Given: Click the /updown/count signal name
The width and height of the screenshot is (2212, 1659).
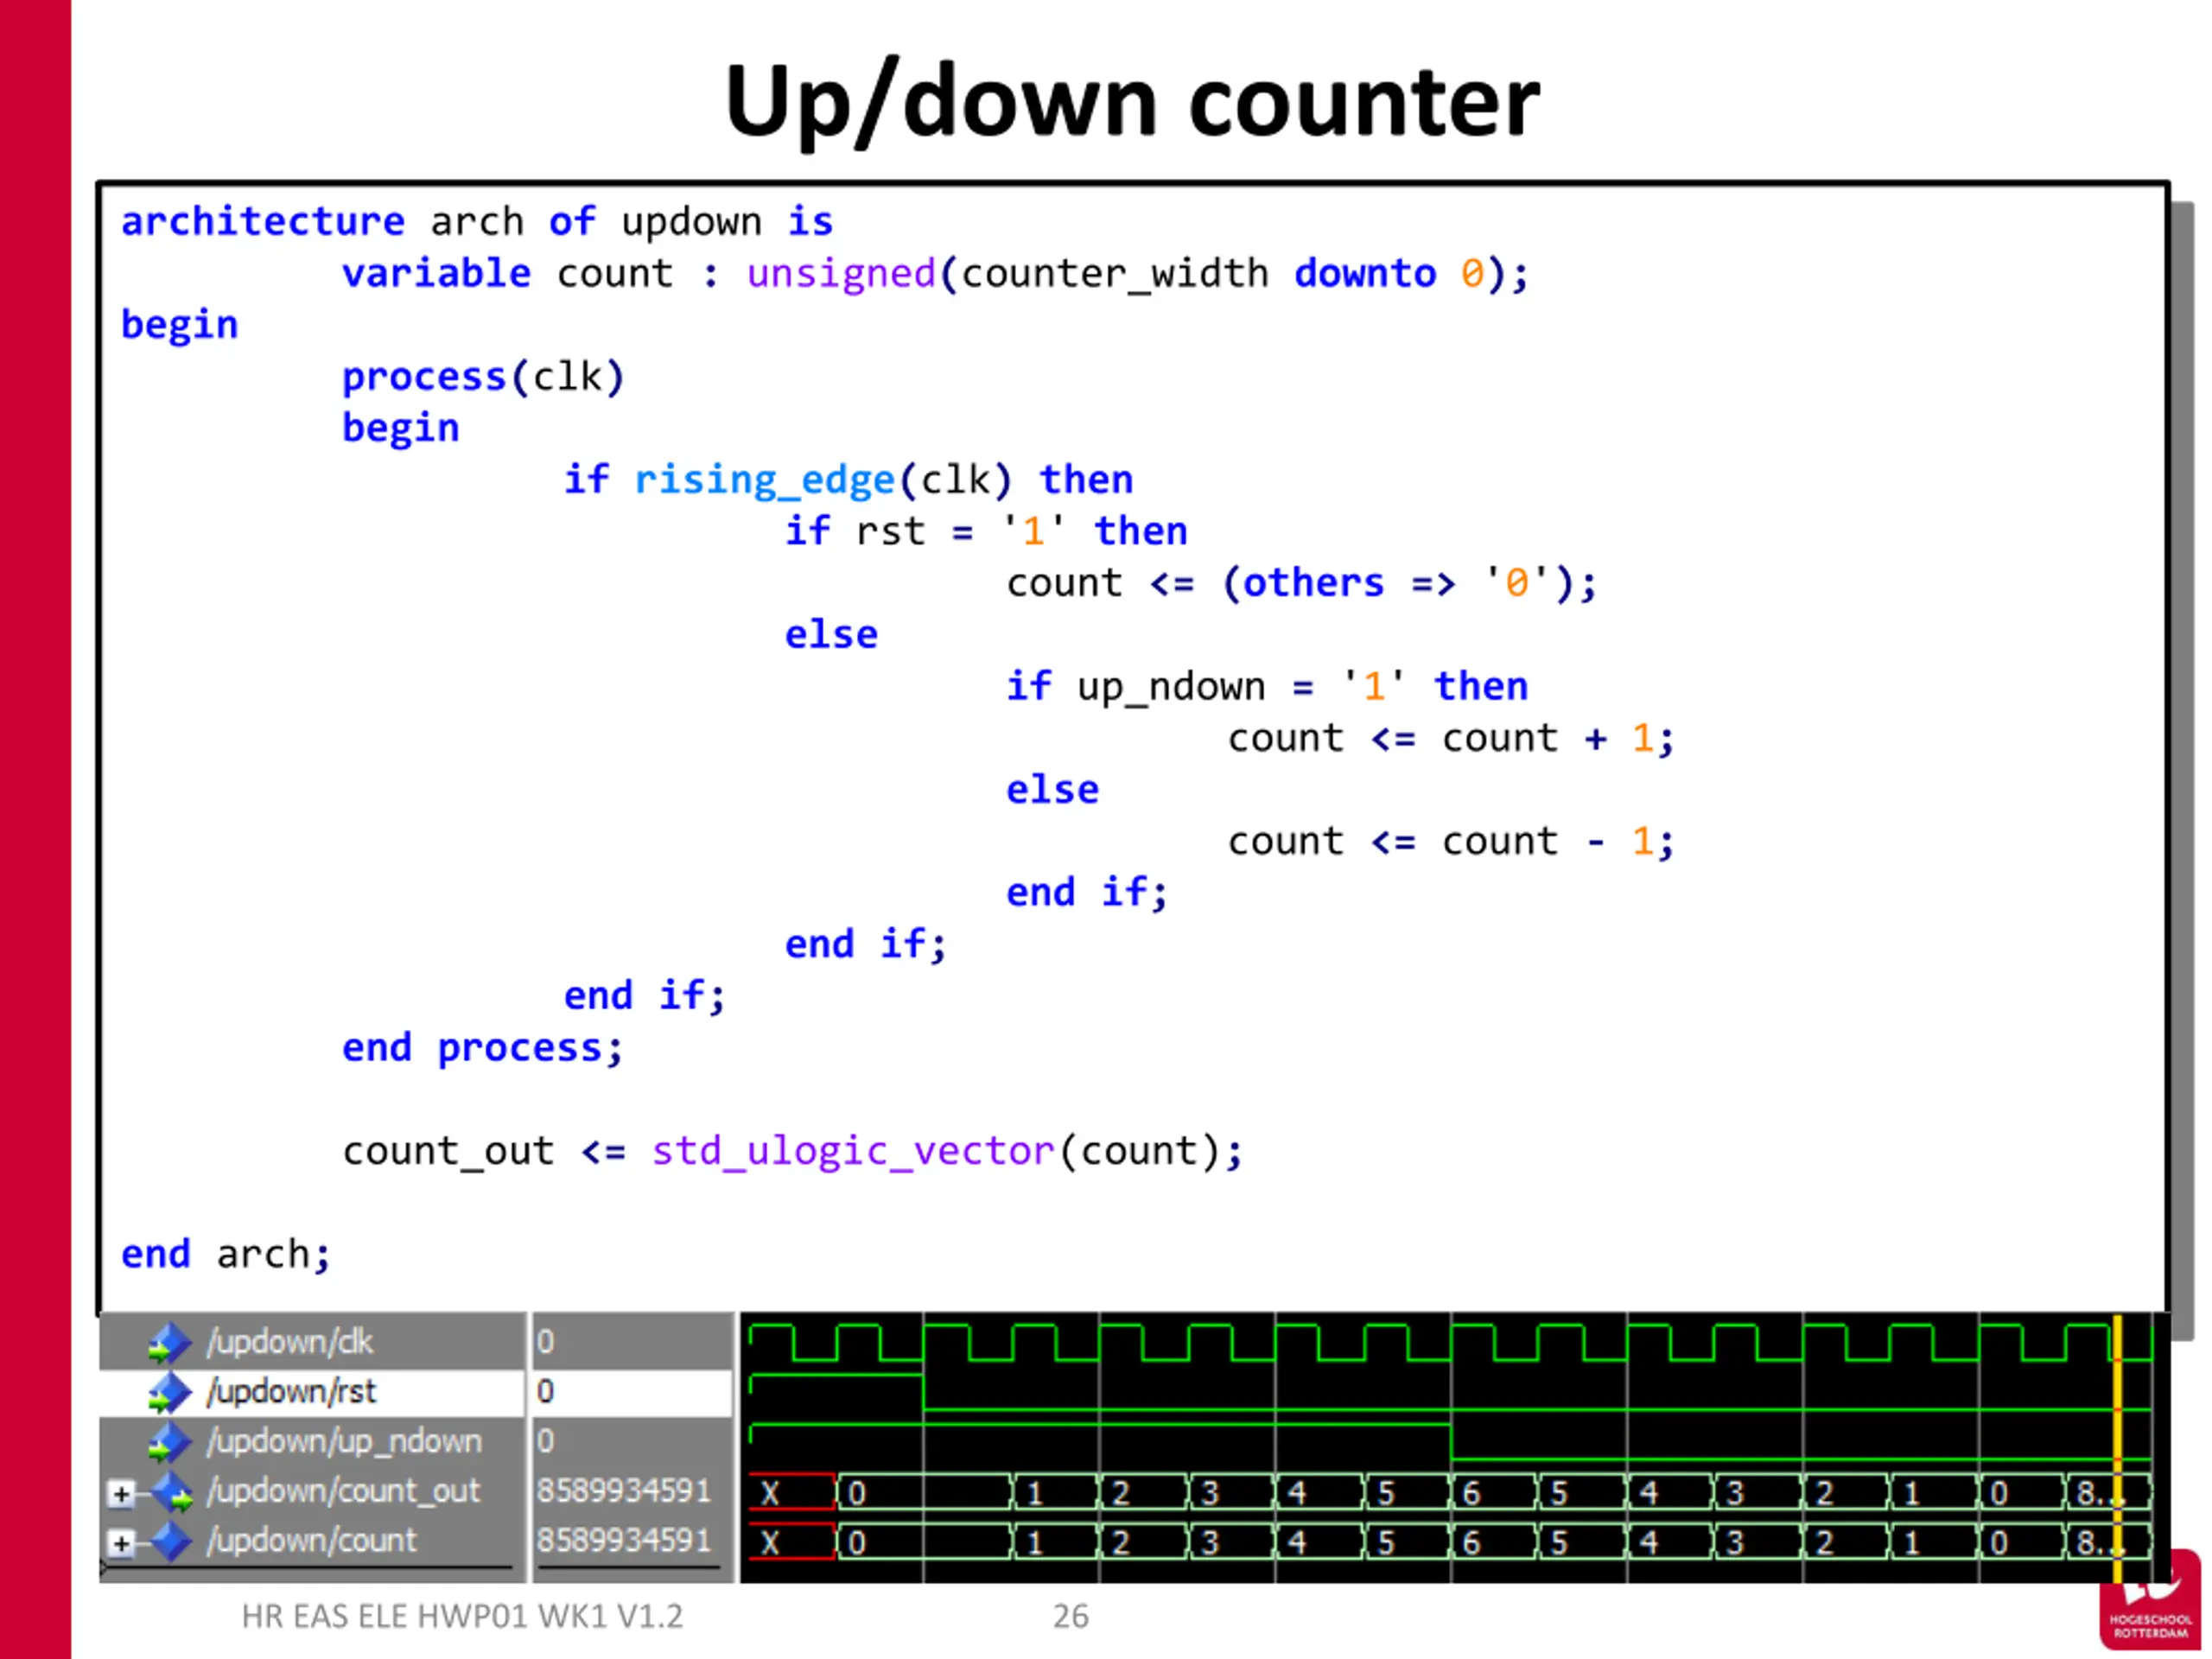Looking at the screenshot, I should tap(311, 1540).
